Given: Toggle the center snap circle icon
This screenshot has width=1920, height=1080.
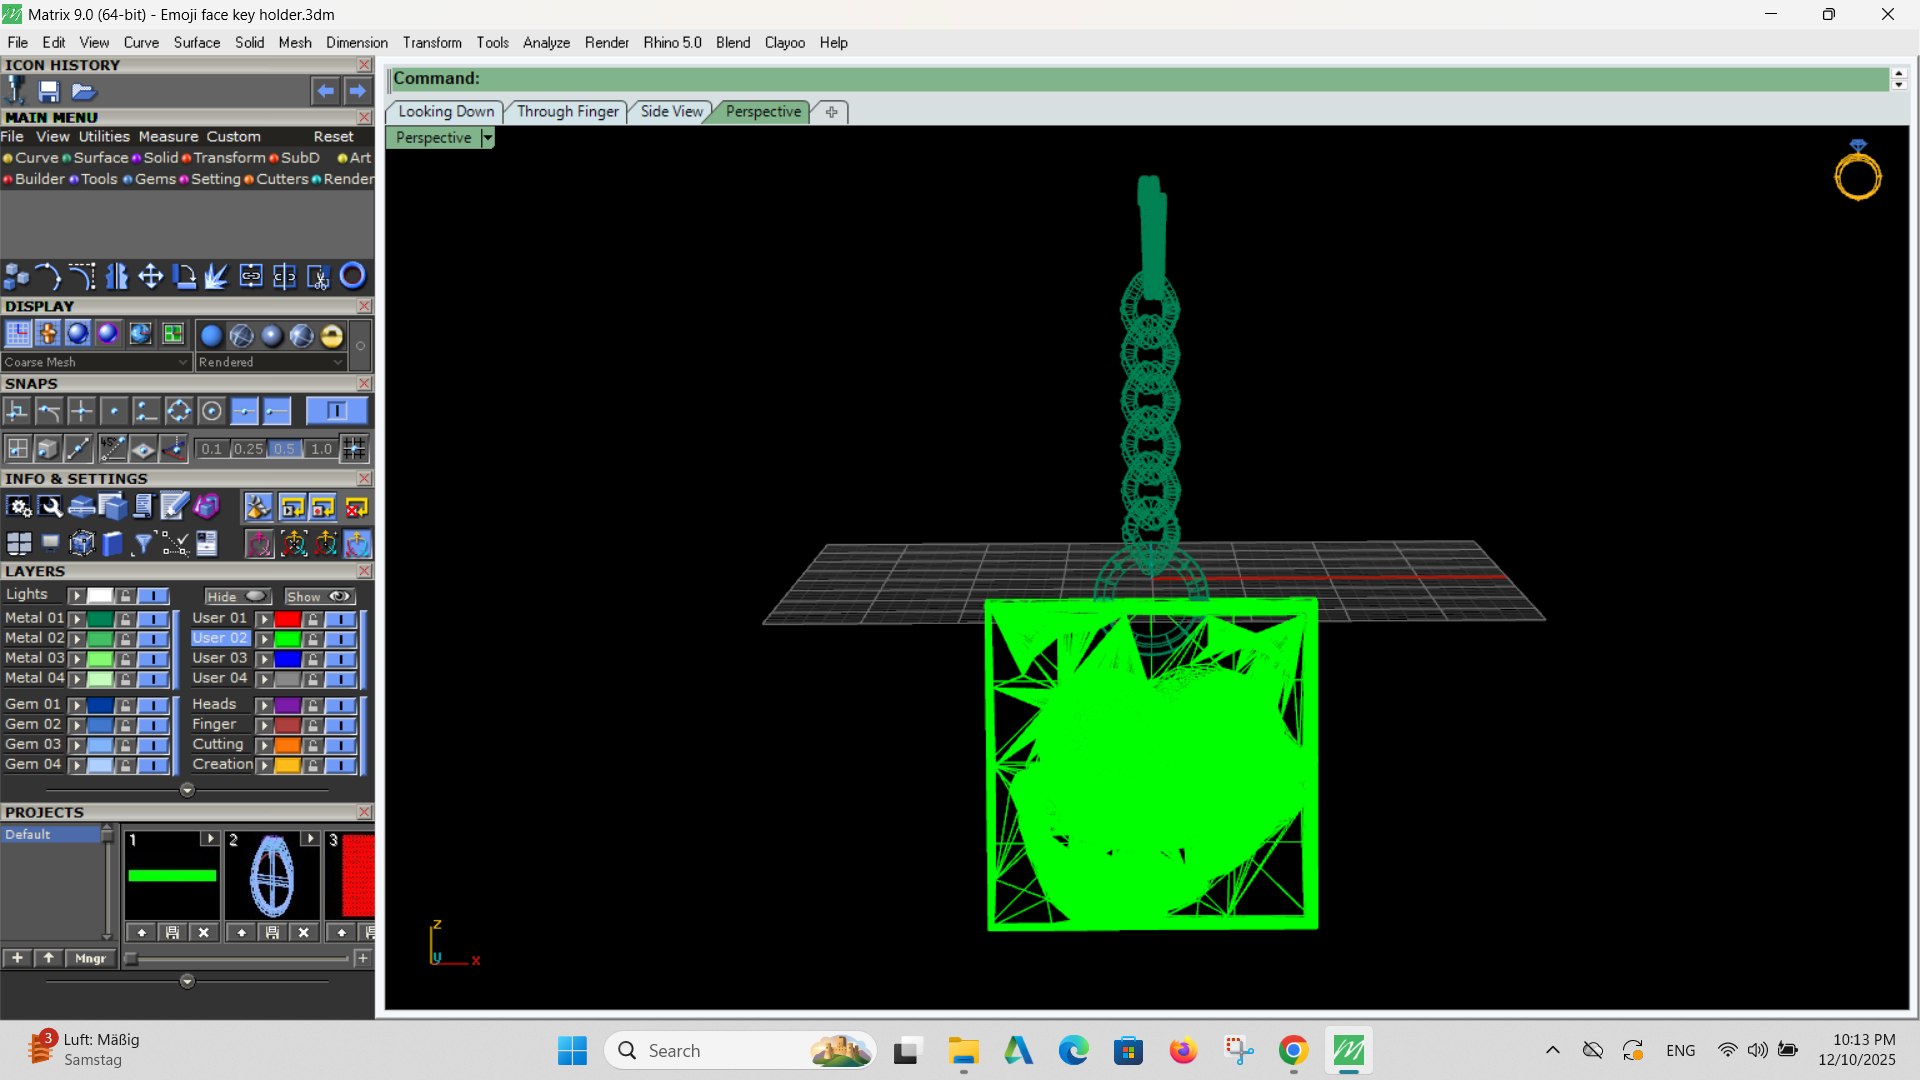Looking at the screenshot, I should [x=211, y=411].
